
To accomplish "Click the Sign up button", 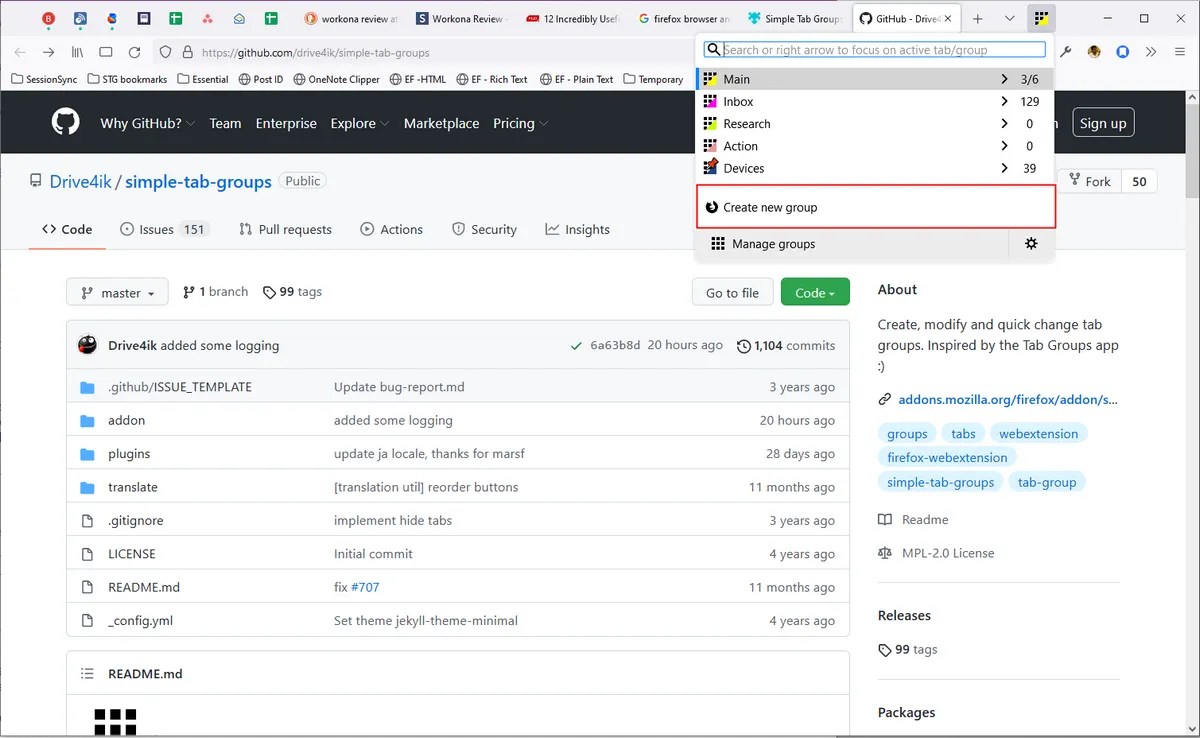I will click(1103, 122).
